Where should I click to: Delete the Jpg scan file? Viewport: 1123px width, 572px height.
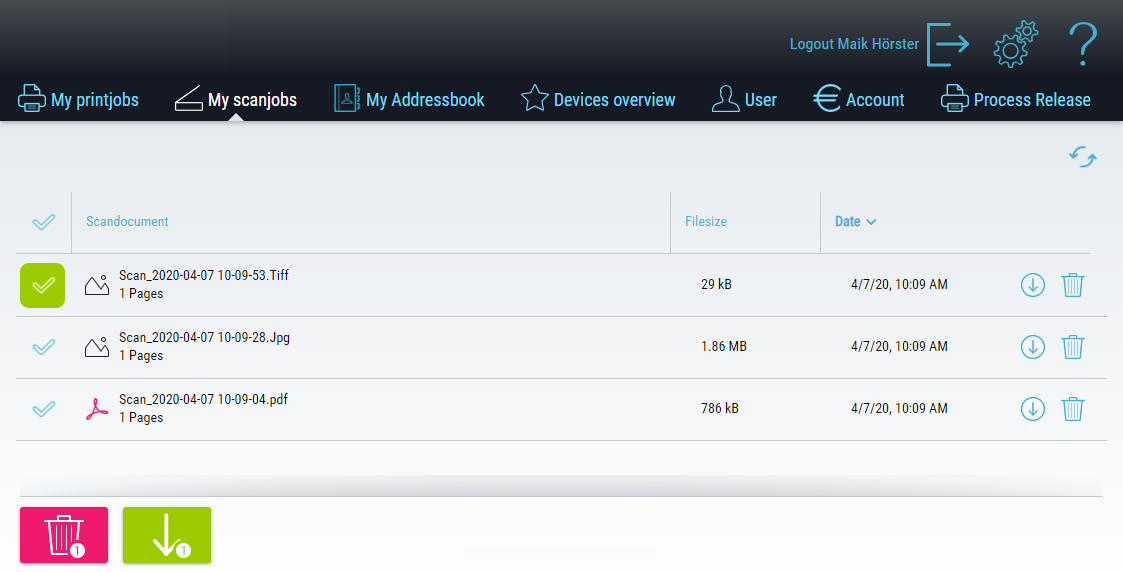1072,347
